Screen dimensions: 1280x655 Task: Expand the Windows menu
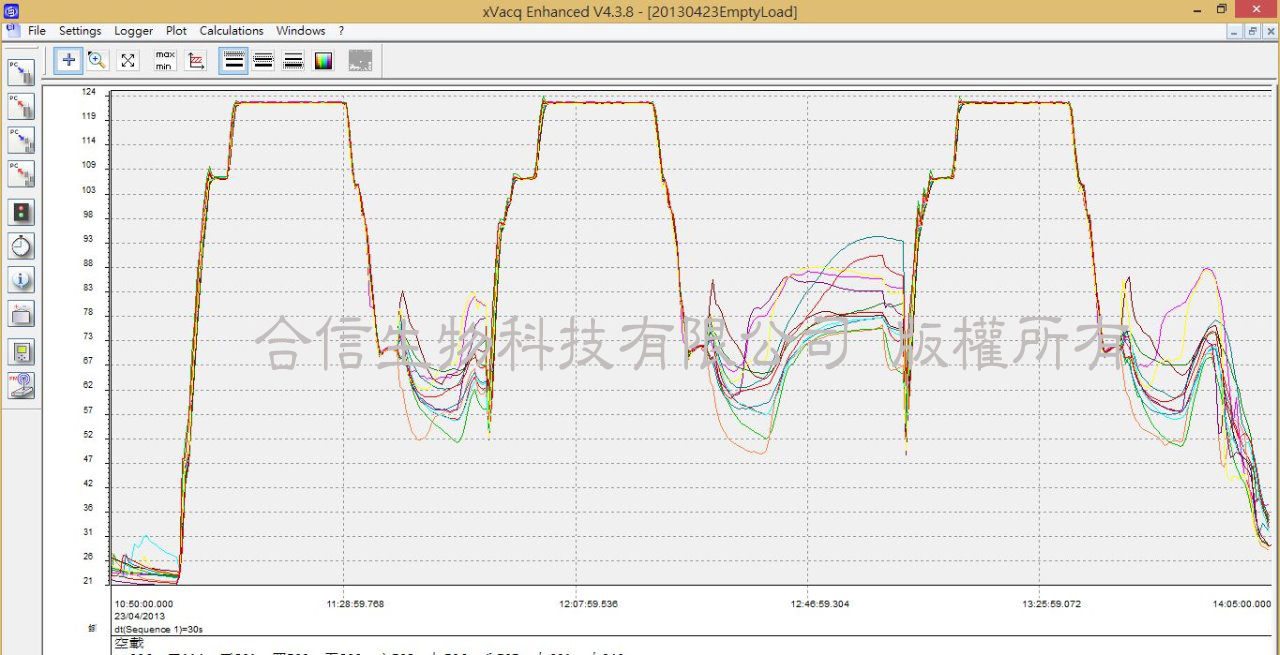(x=300, y=31)
